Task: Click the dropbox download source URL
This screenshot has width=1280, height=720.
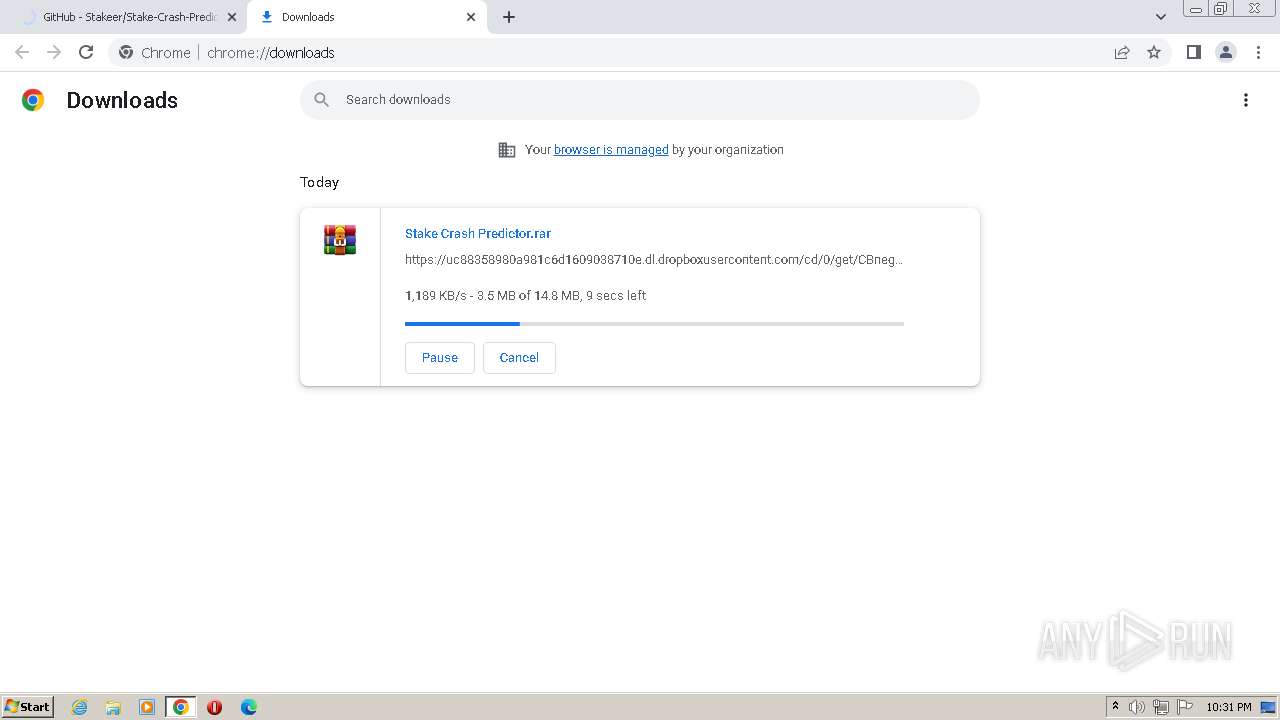Action: (654, 259)
